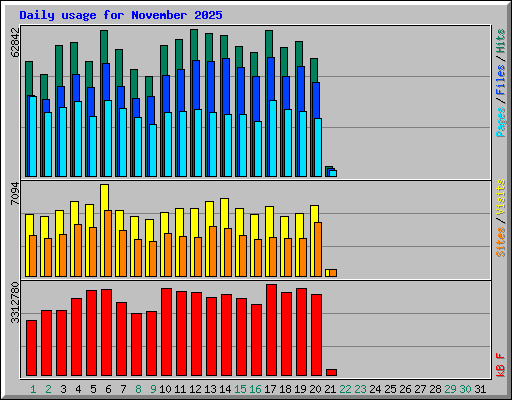The height and width of the screenshot is (400, 512).
Task: Click the red KB bar for day 10
Action: pyautogui.click(x=166, y=332)
